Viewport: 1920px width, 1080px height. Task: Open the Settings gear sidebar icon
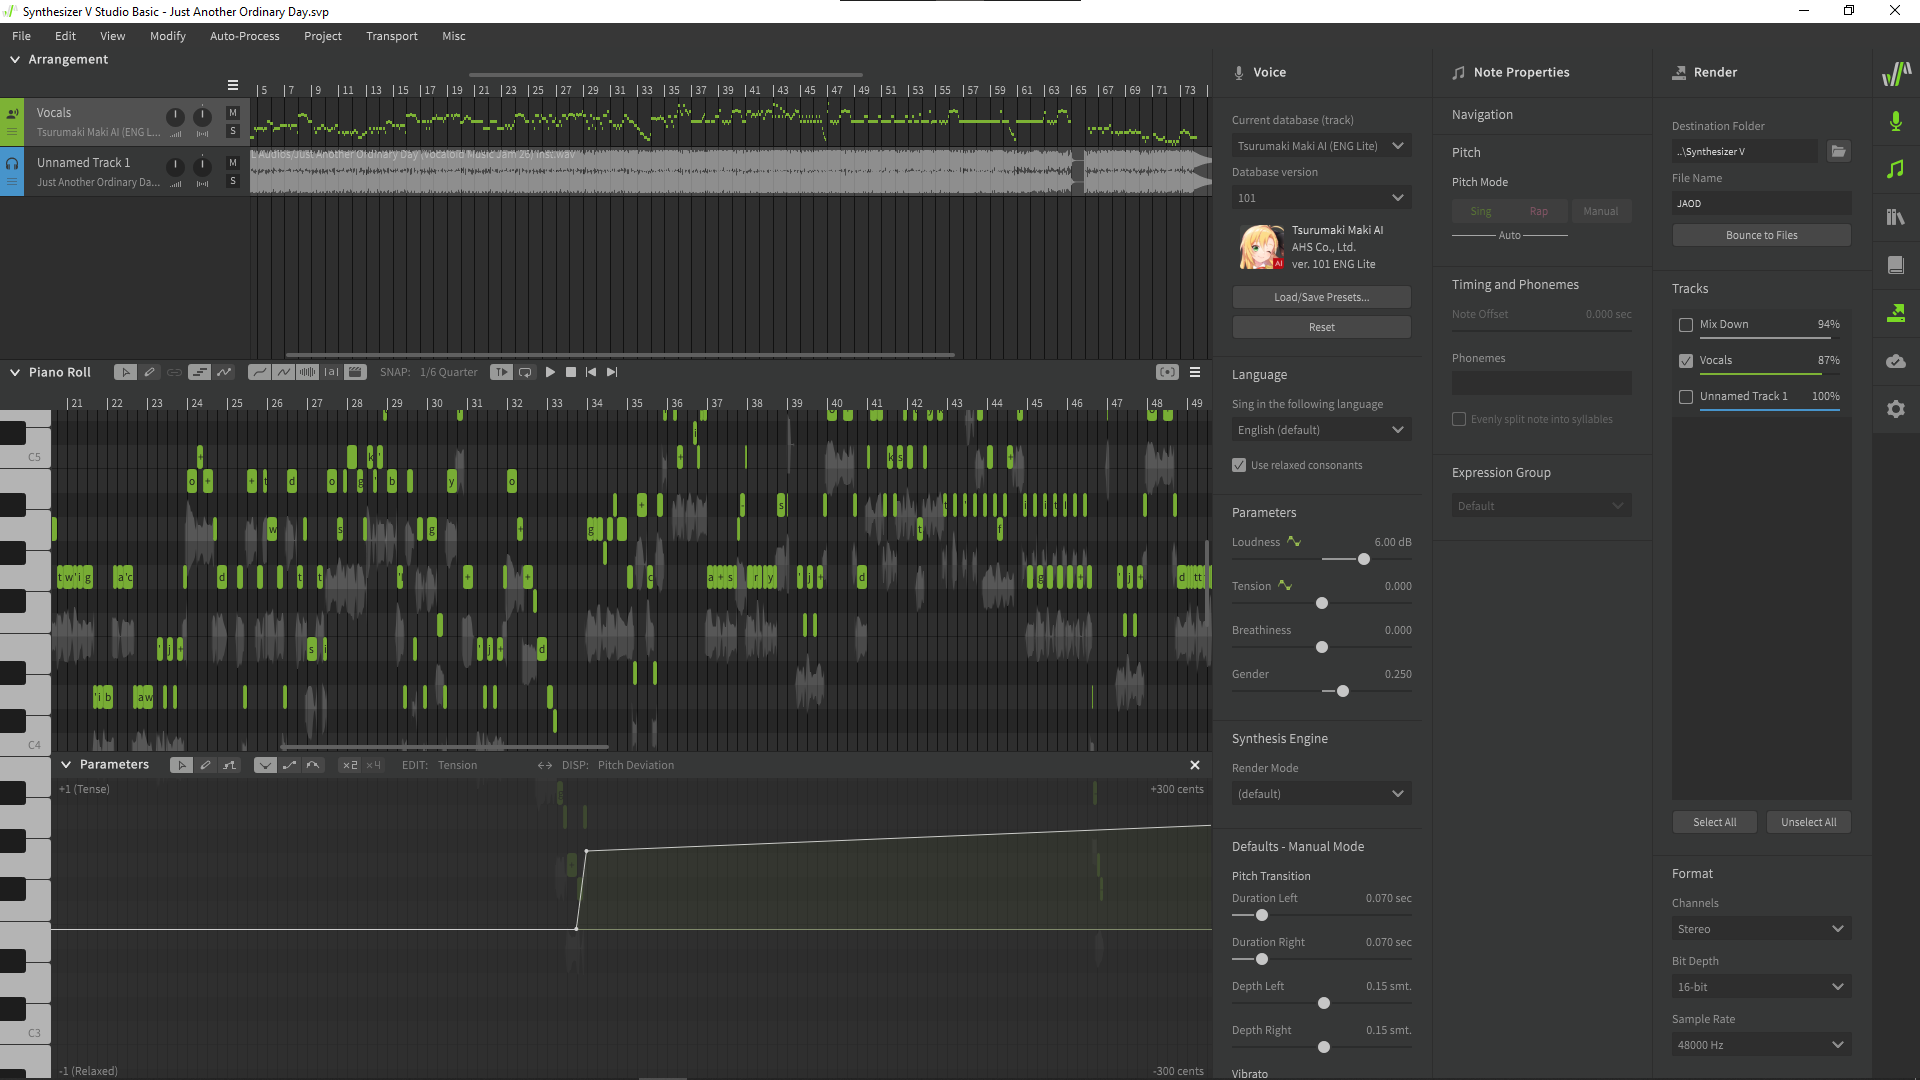click(x=1896, y=409)
